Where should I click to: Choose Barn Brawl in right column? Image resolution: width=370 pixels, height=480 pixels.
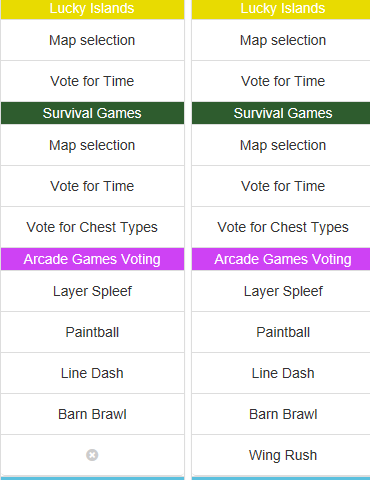[x=281, y=414]
